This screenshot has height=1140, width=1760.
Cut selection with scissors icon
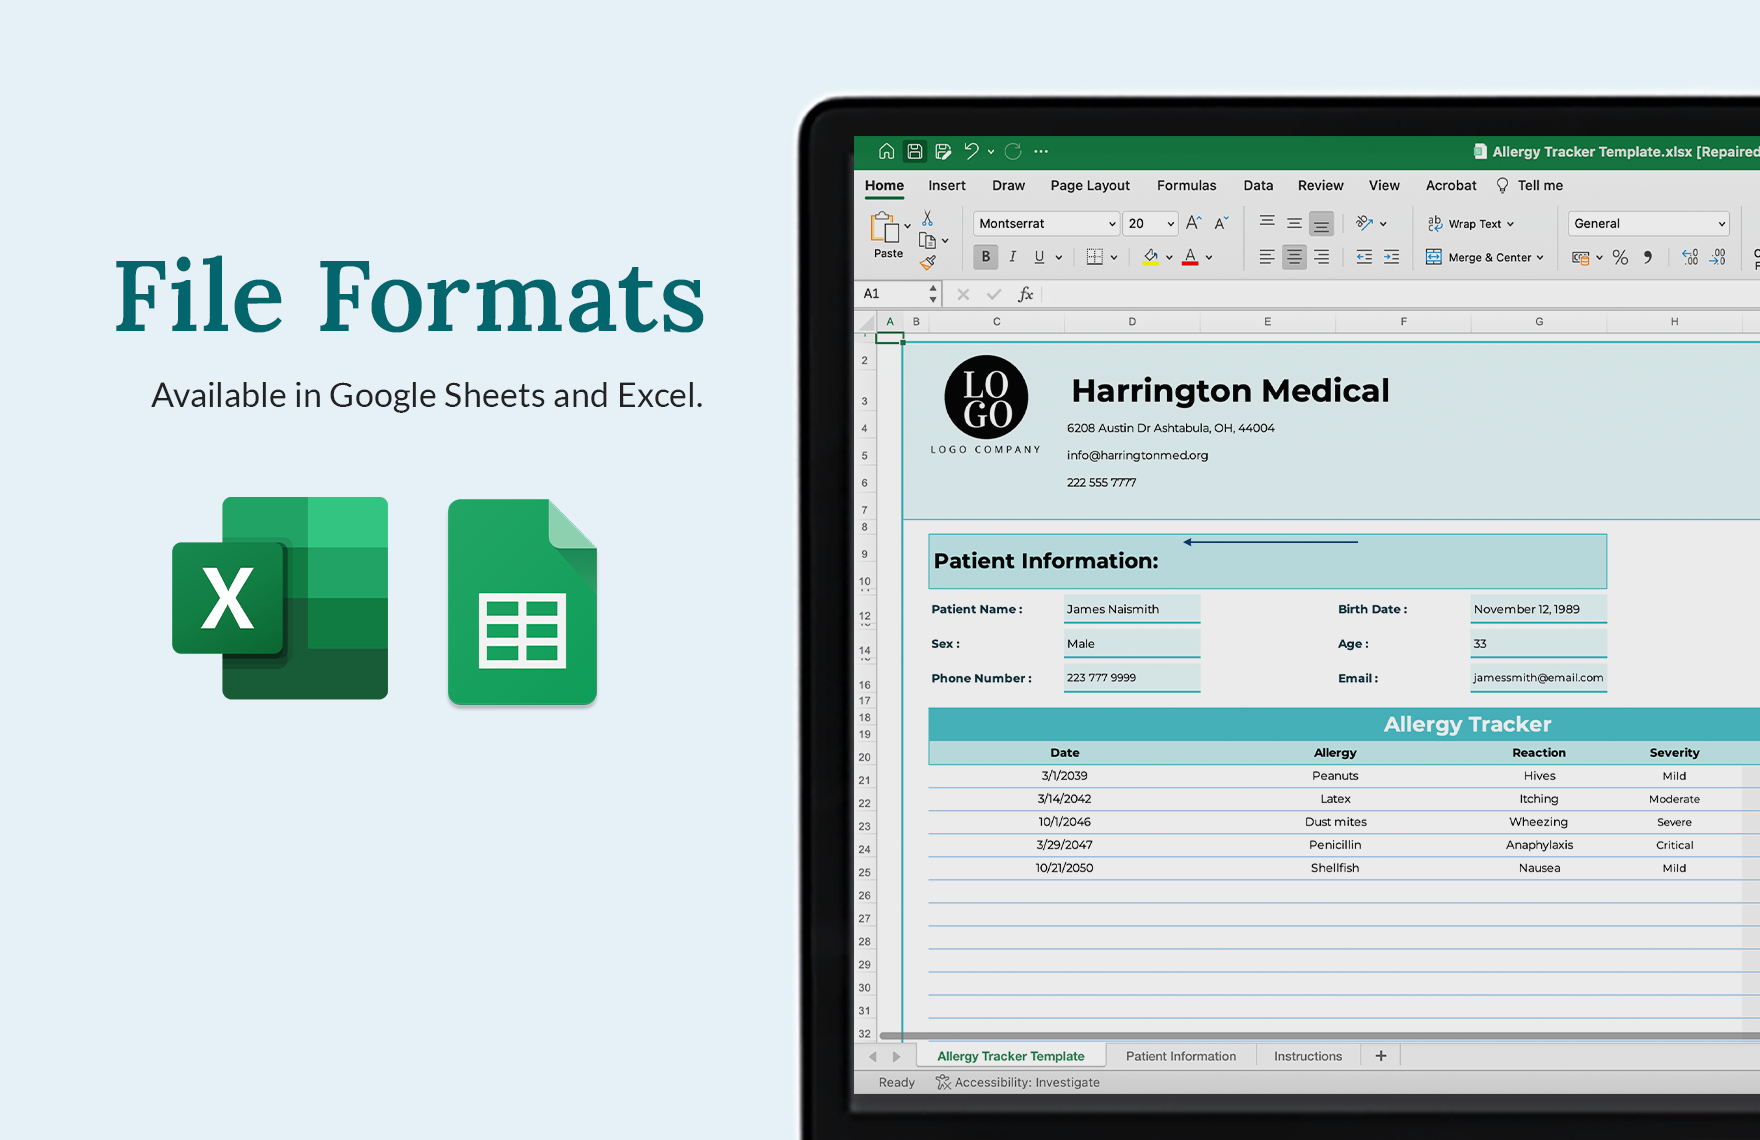927,218
